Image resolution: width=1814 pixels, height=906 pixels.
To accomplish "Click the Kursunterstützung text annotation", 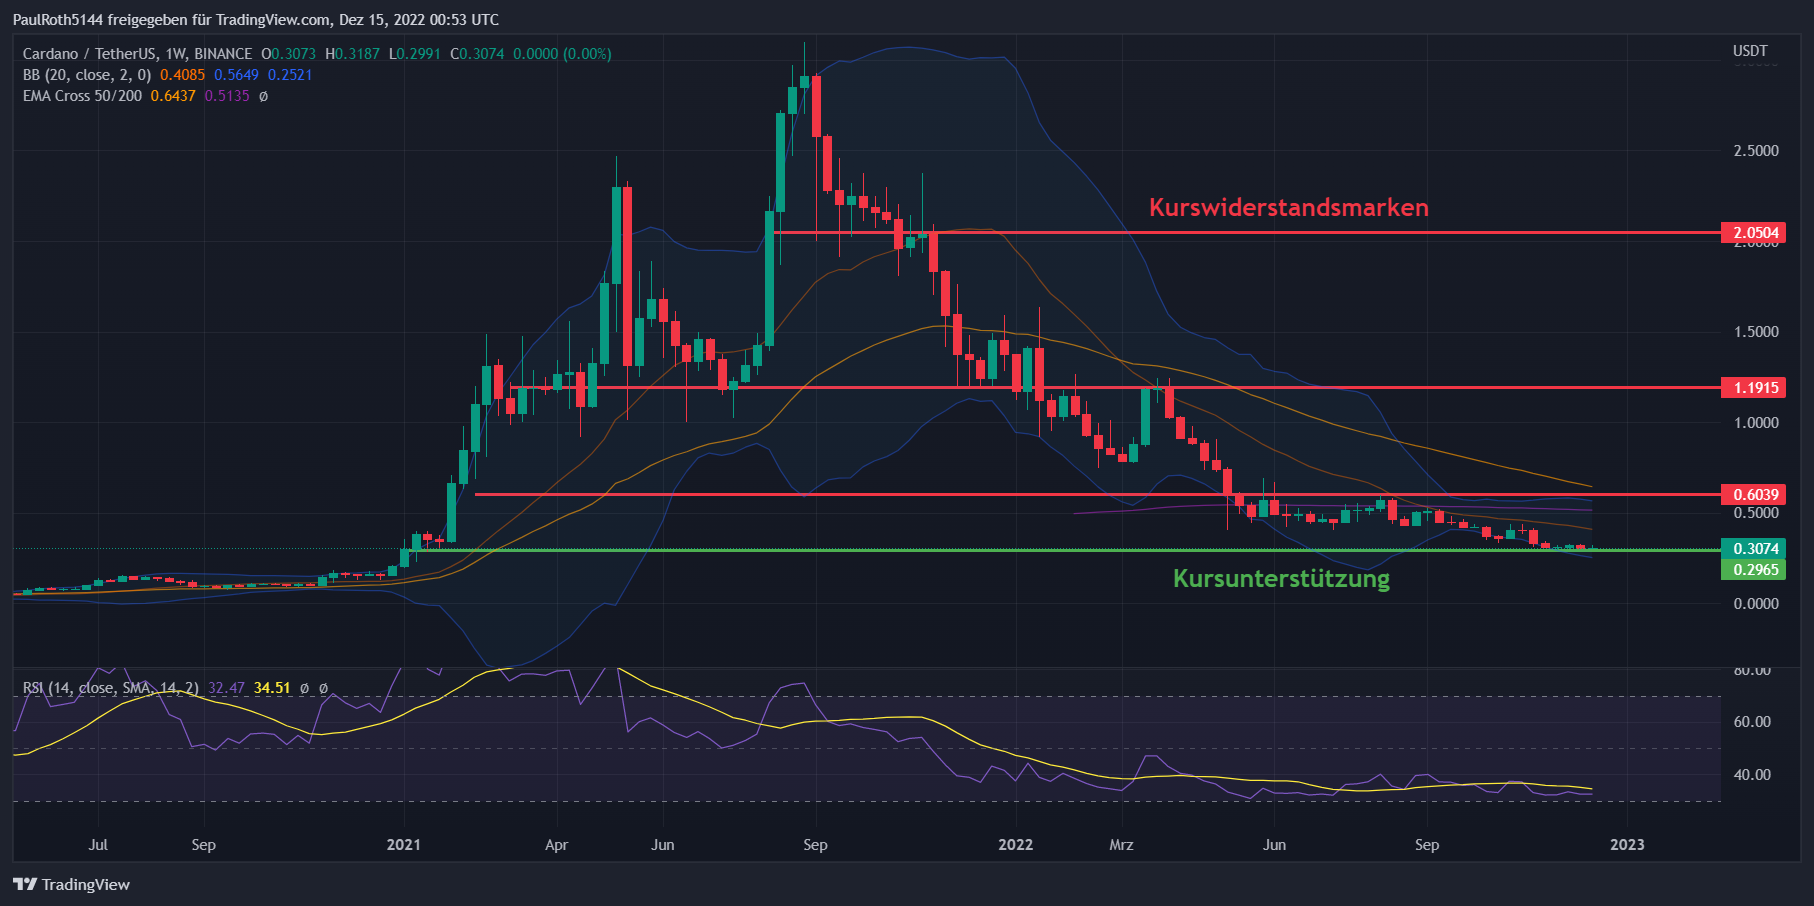I will (x=1281, y=578).
